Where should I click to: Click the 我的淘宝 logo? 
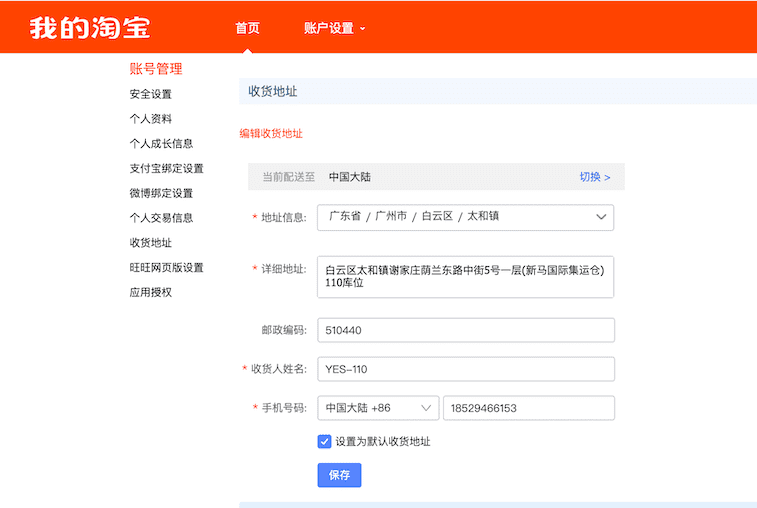pyautogui.click(x=90, y=28)
